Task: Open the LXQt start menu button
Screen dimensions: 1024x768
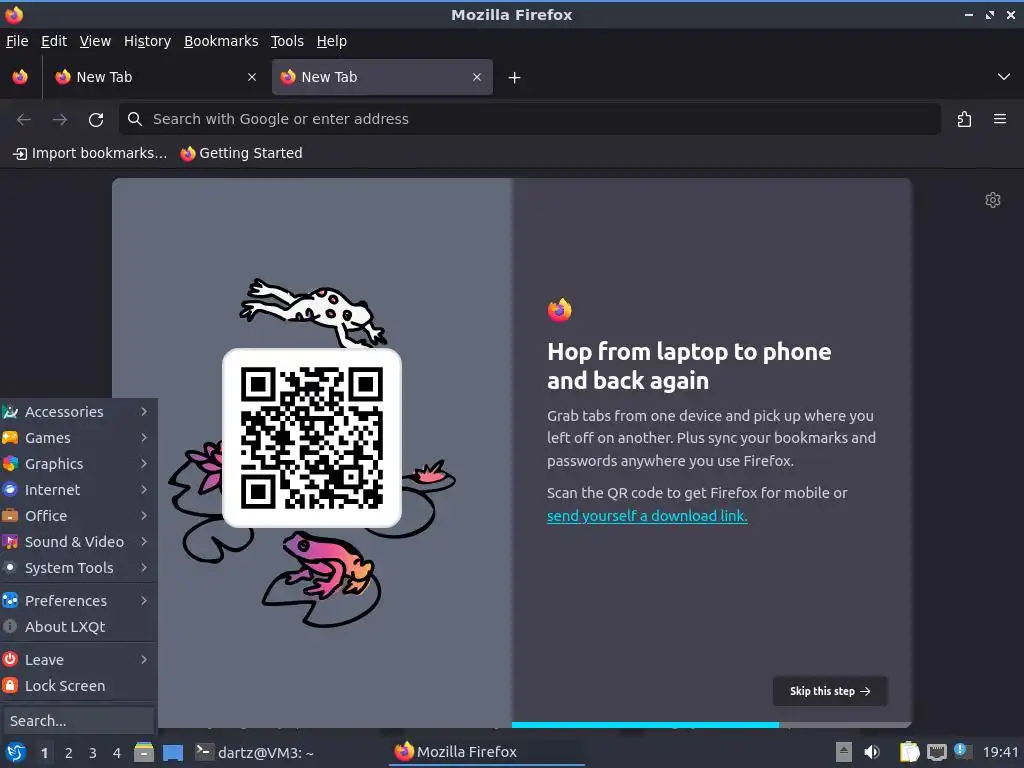Action: click(x=16, y=752)
